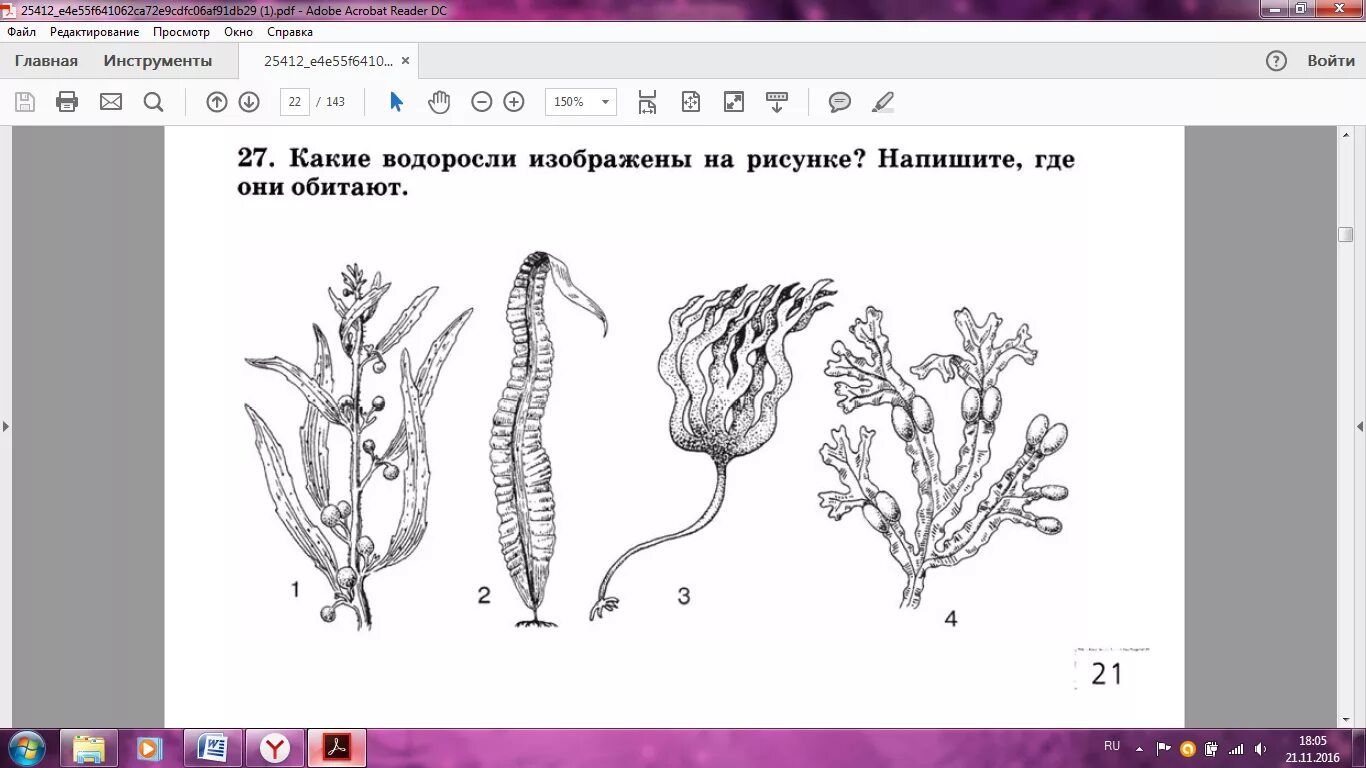Expand the right tools pane arrow
Screen dimensions: 1366x768
click(1359, 426)
